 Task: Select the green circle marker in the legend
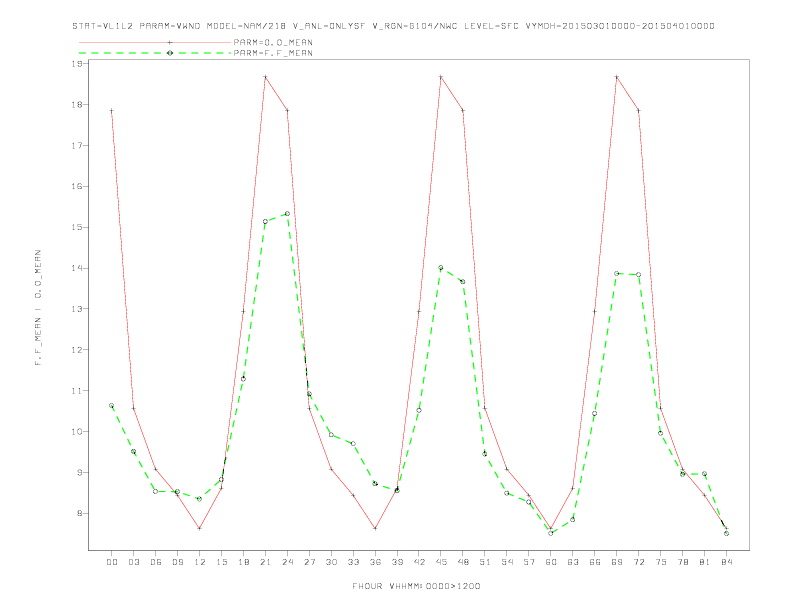point(170,53)
